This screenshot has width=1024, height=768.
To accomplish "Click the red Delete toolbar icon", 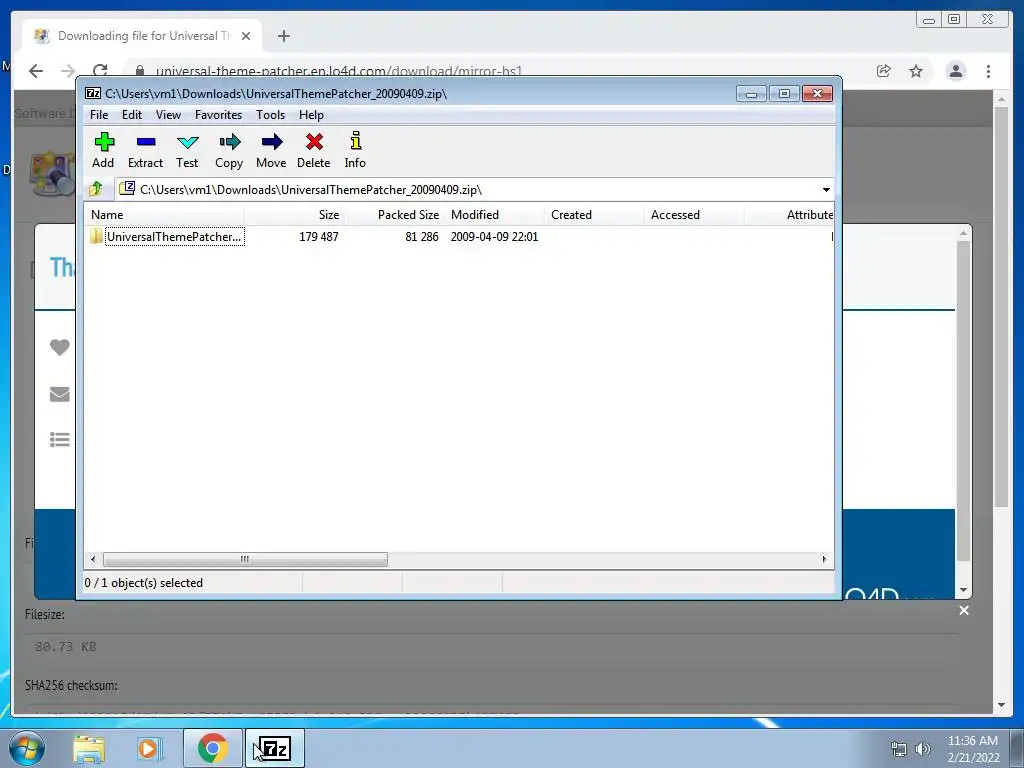I will point(313,150).
